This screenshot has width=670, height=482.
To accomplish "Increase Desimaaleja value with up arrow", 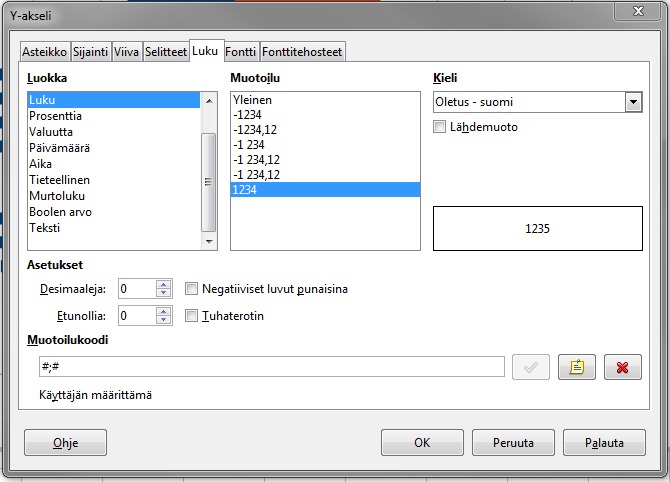I will 164,284.
